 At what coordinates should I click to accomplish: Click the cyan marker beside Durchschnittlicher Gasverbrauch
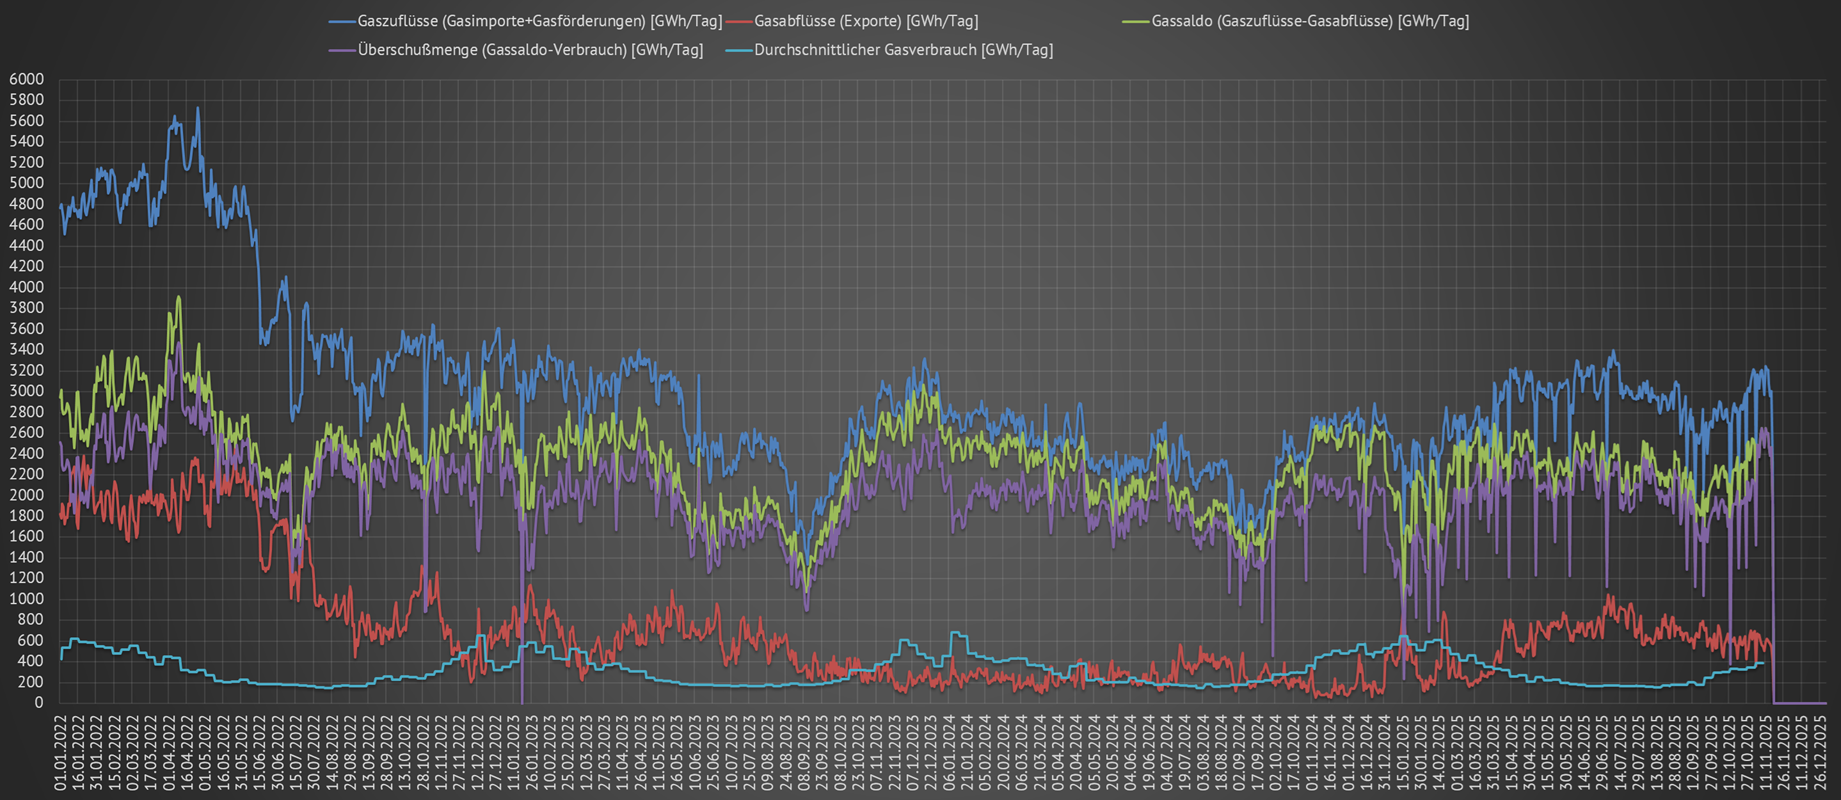click(739, 50)
